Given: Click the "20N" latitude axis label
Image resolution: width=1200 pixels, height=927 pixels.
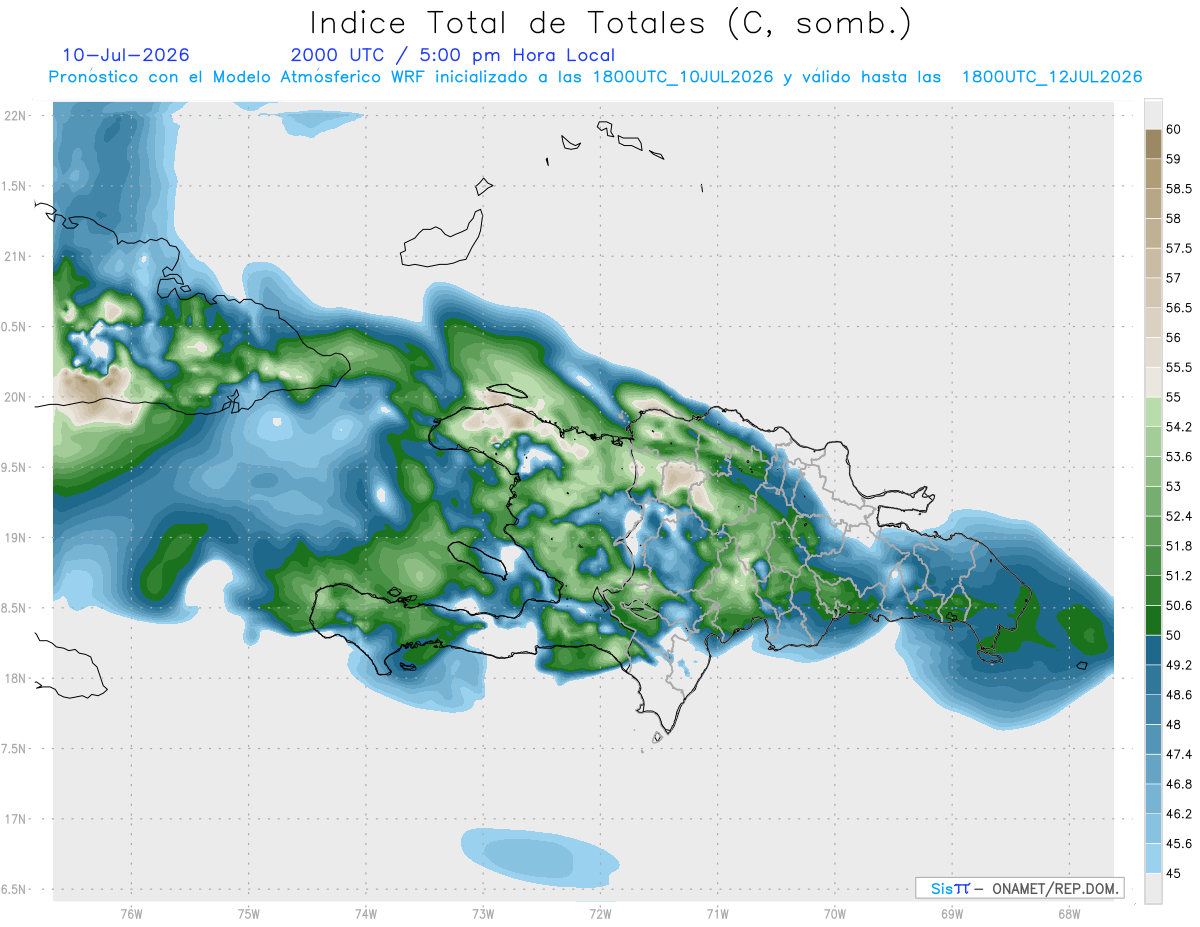Looking at the screenshot, I should [16, 397].
